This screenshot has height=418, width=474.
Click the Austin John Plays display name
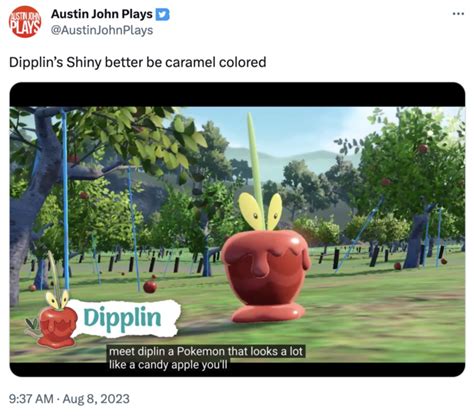tap(102, 14)
